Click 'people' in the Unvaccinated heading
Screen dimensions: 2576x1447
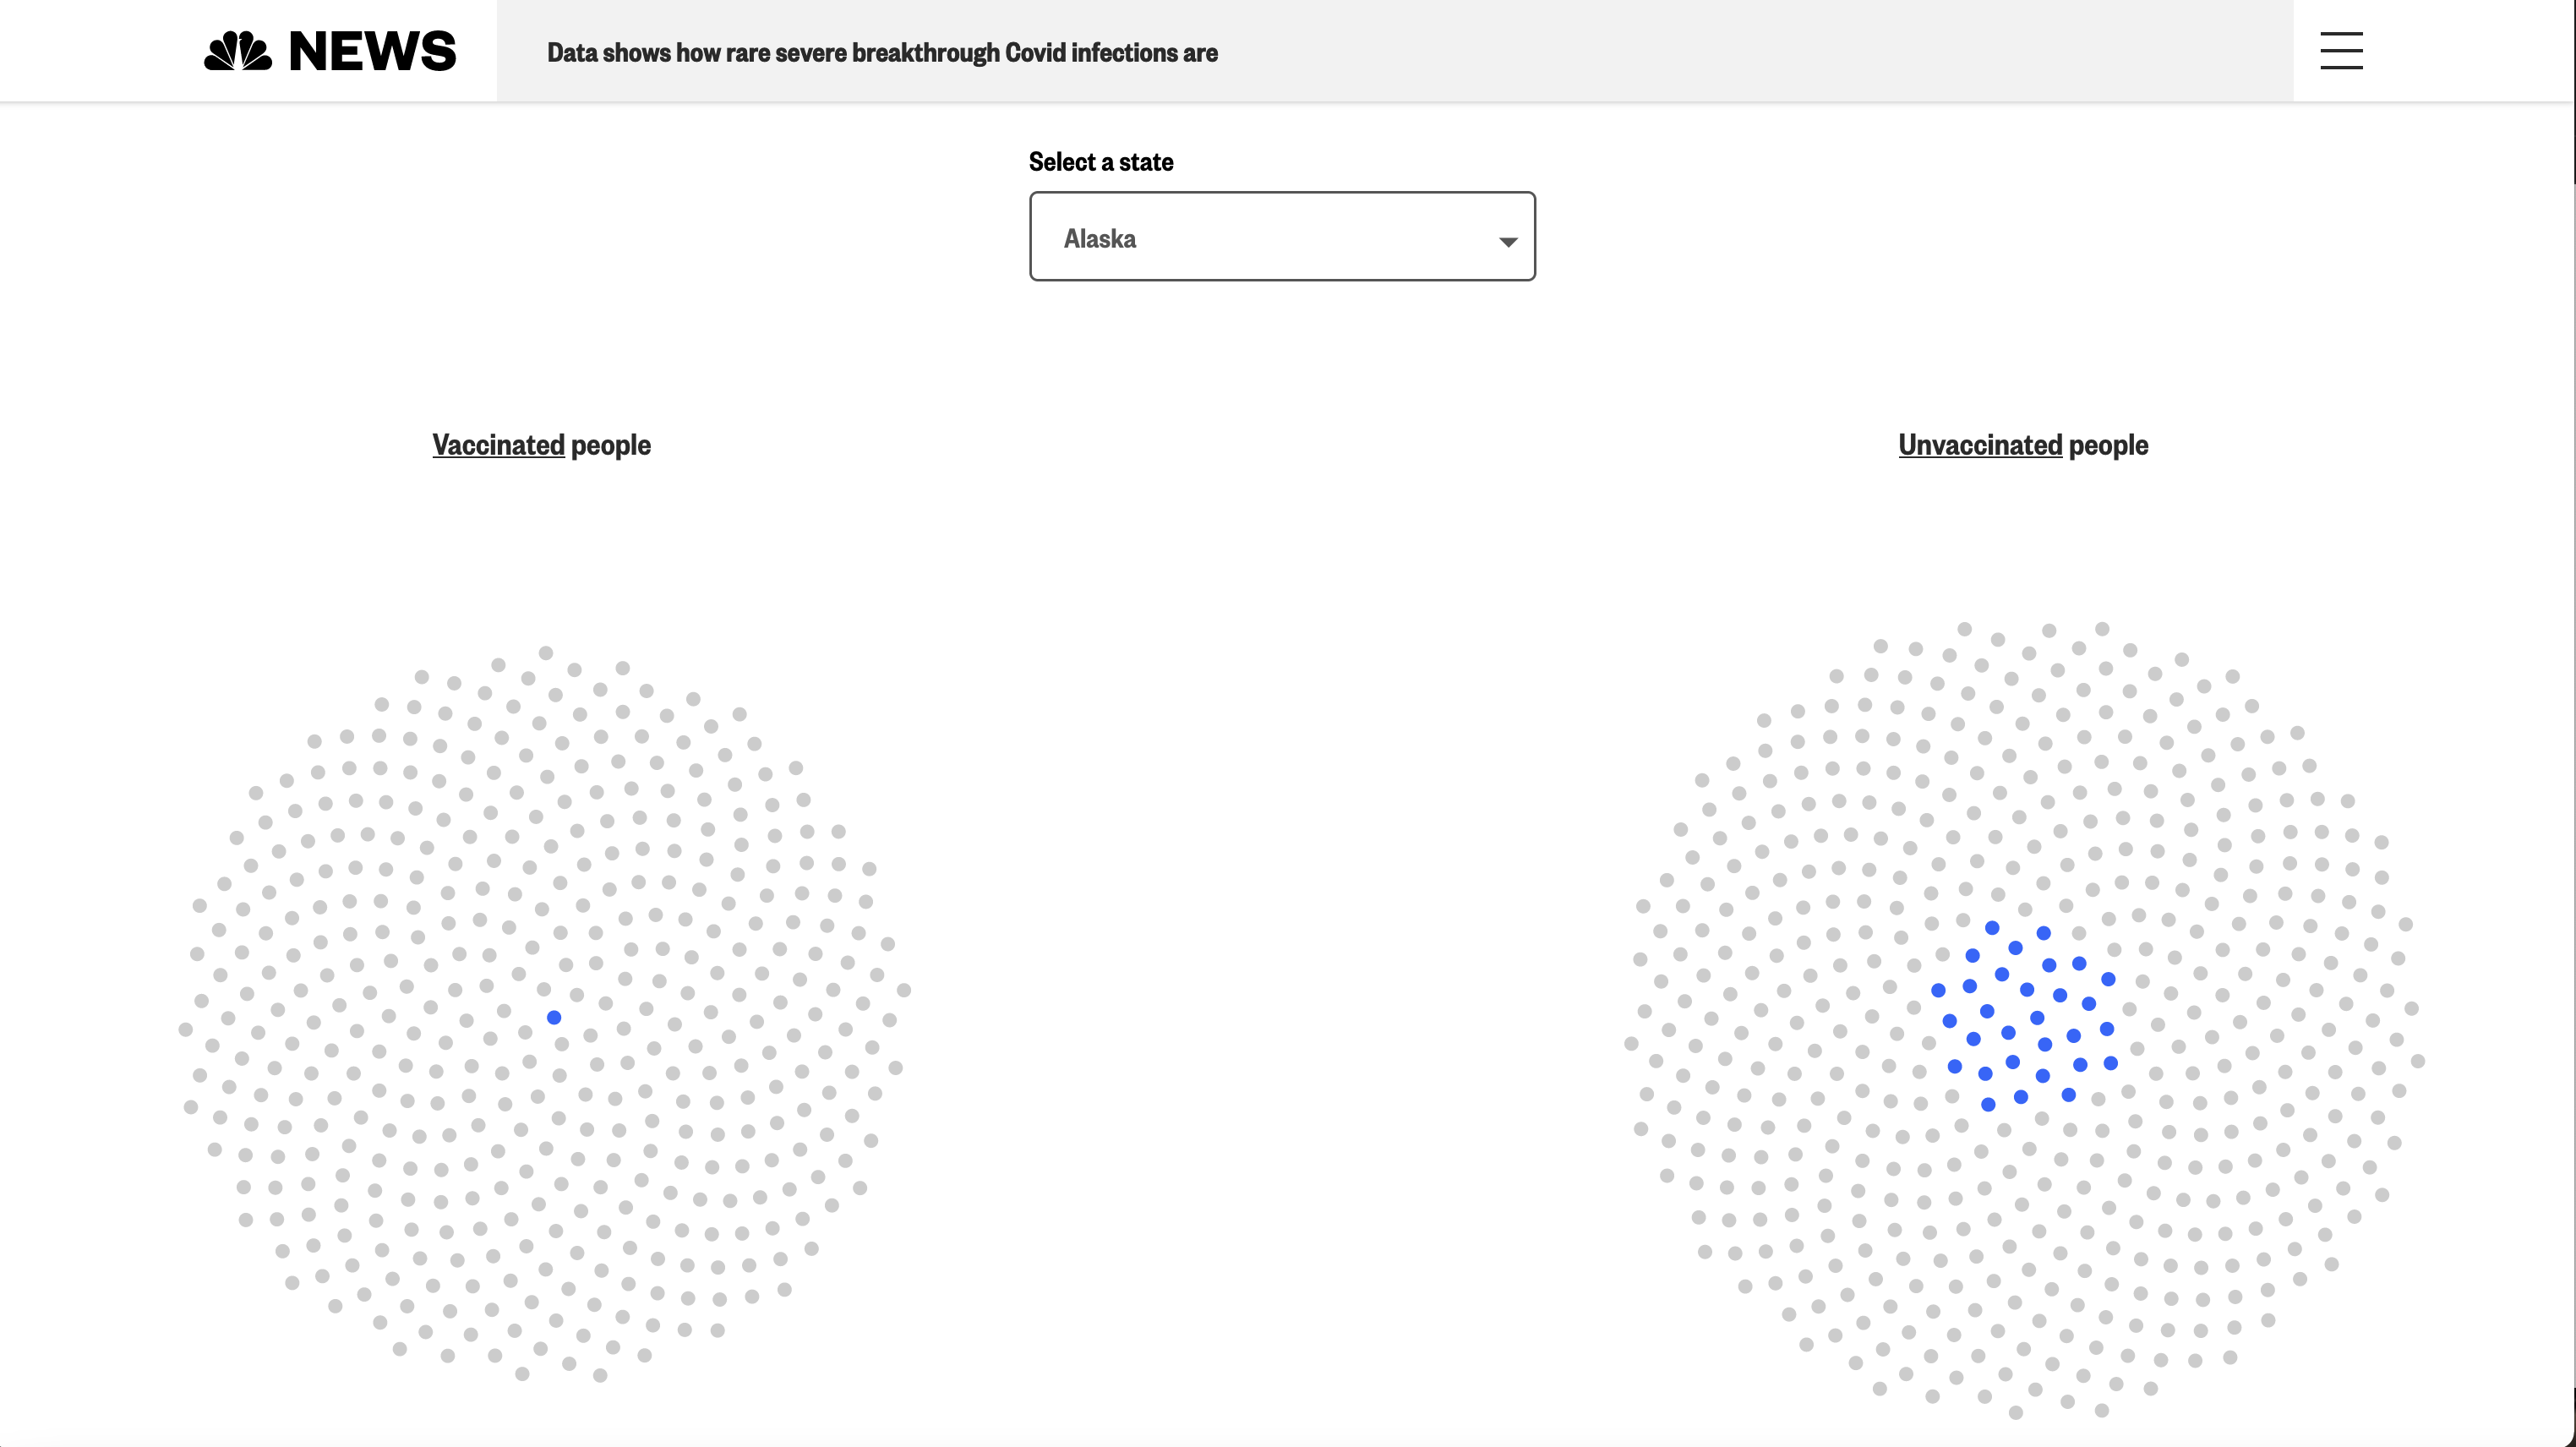pyautogui.click(x=2107, y=445)
